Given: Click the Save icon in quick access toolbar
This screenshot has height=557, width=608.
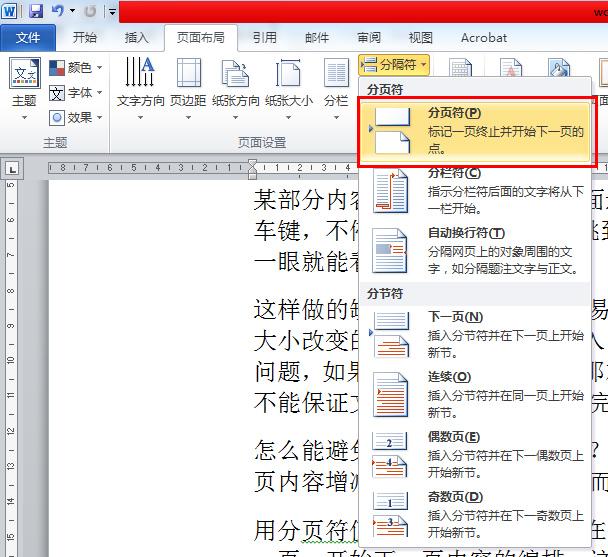Looking at the screenshot, I should point(36,11).
